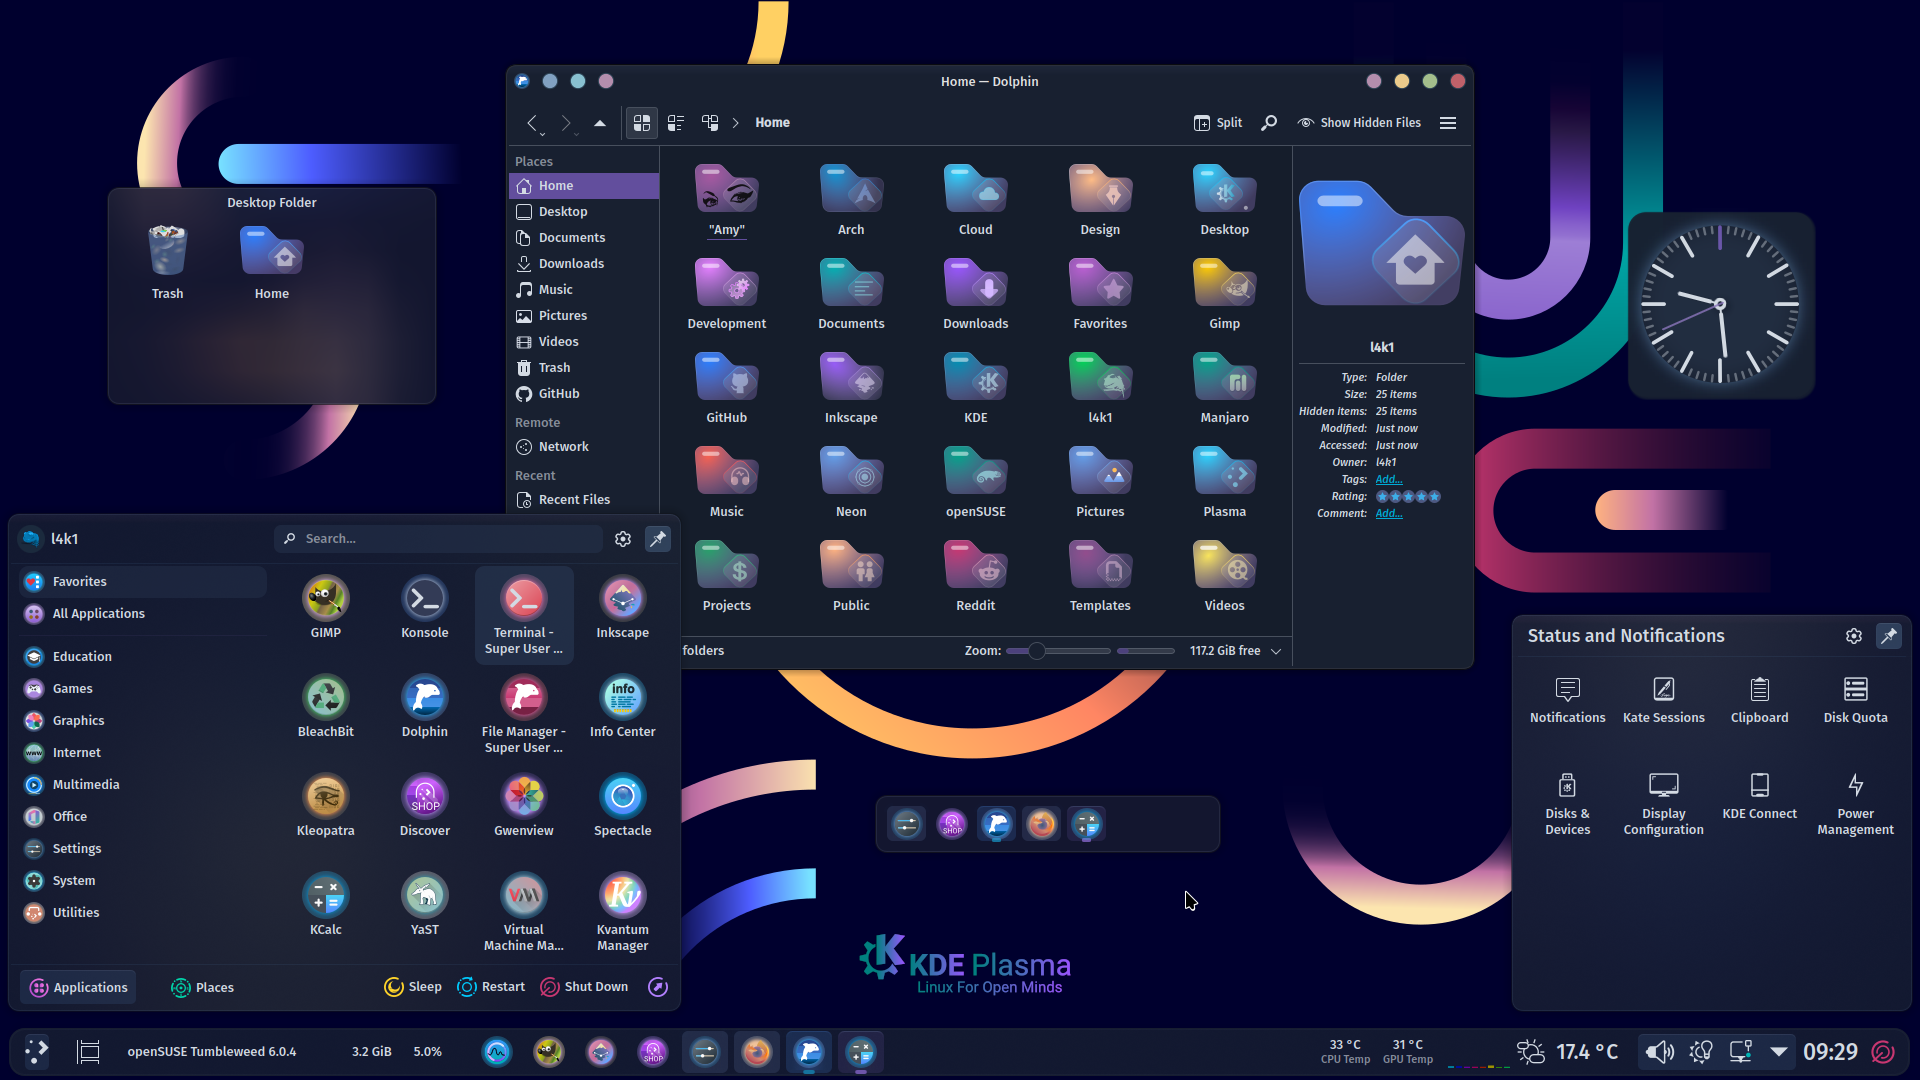Switch to the Applications tab in launcher
1920x1080 pixels.
(x=79, y=987)
